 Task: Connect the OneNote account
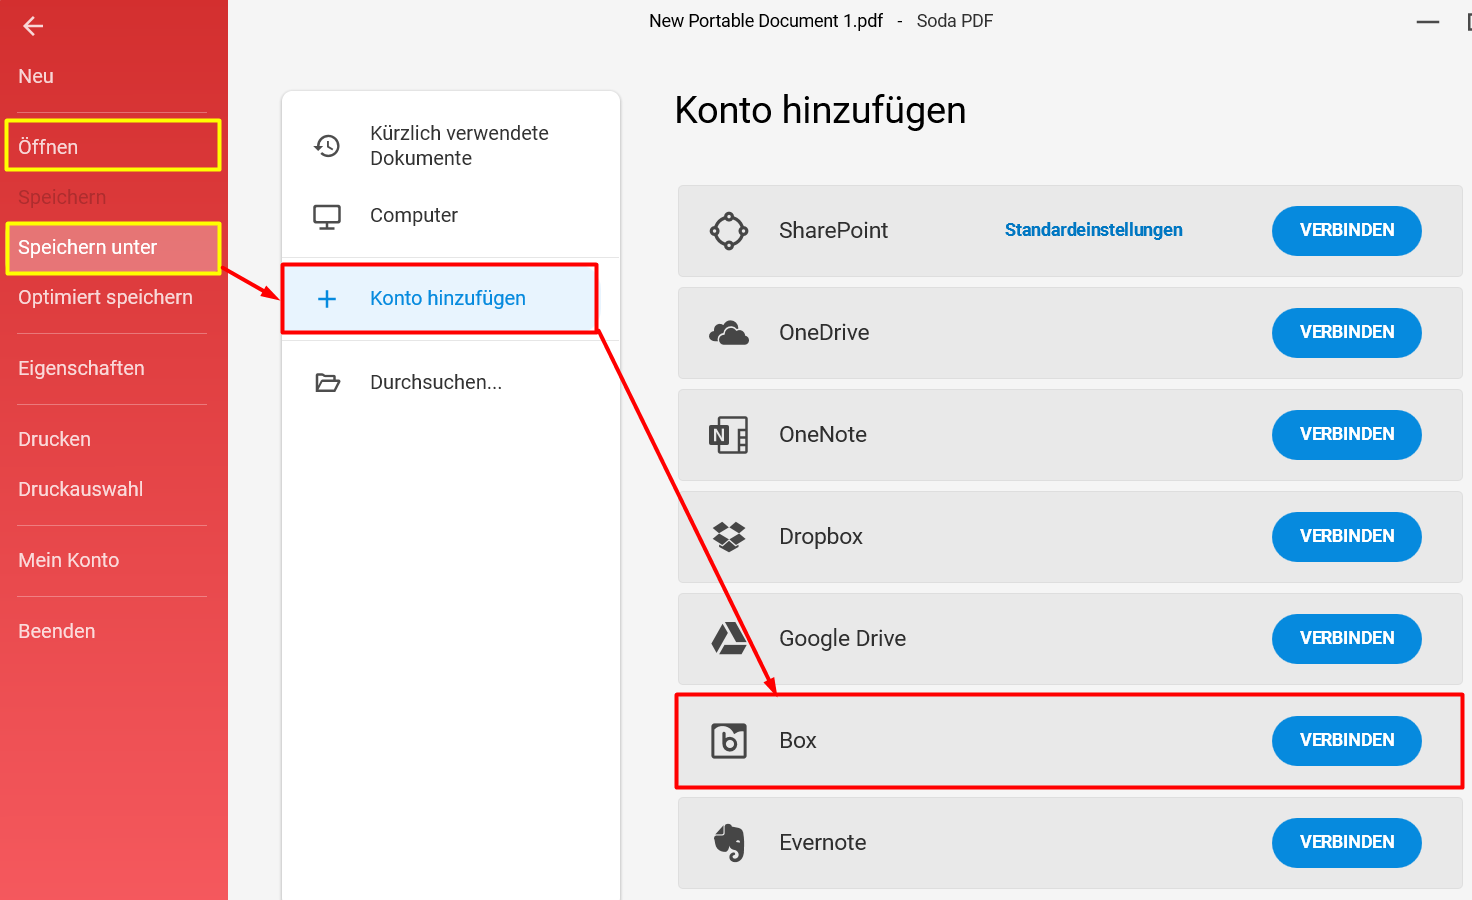tap(1346, 434)
